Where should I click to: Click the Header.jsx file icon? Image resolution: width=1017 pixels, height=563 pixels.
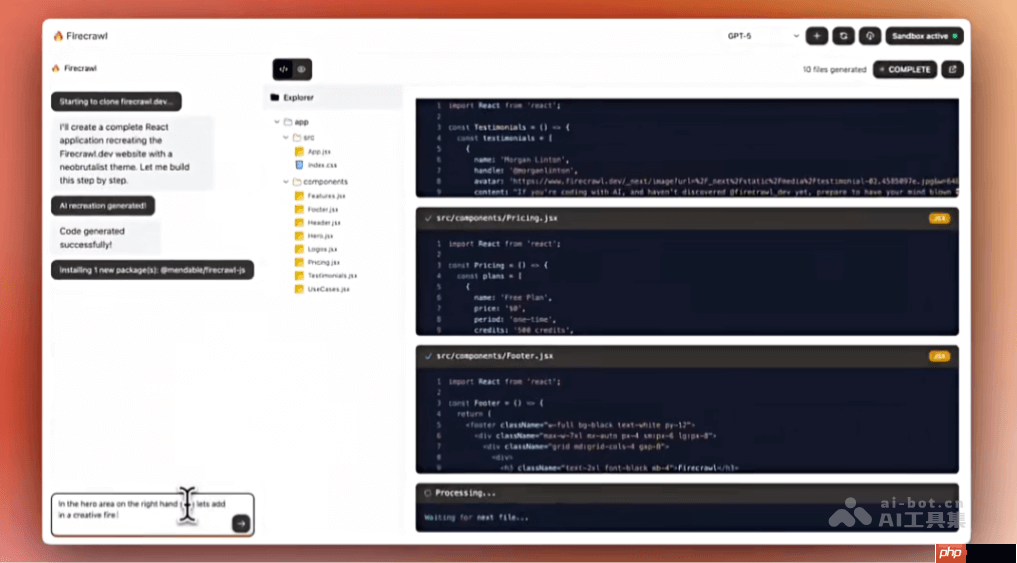(299, 222)
